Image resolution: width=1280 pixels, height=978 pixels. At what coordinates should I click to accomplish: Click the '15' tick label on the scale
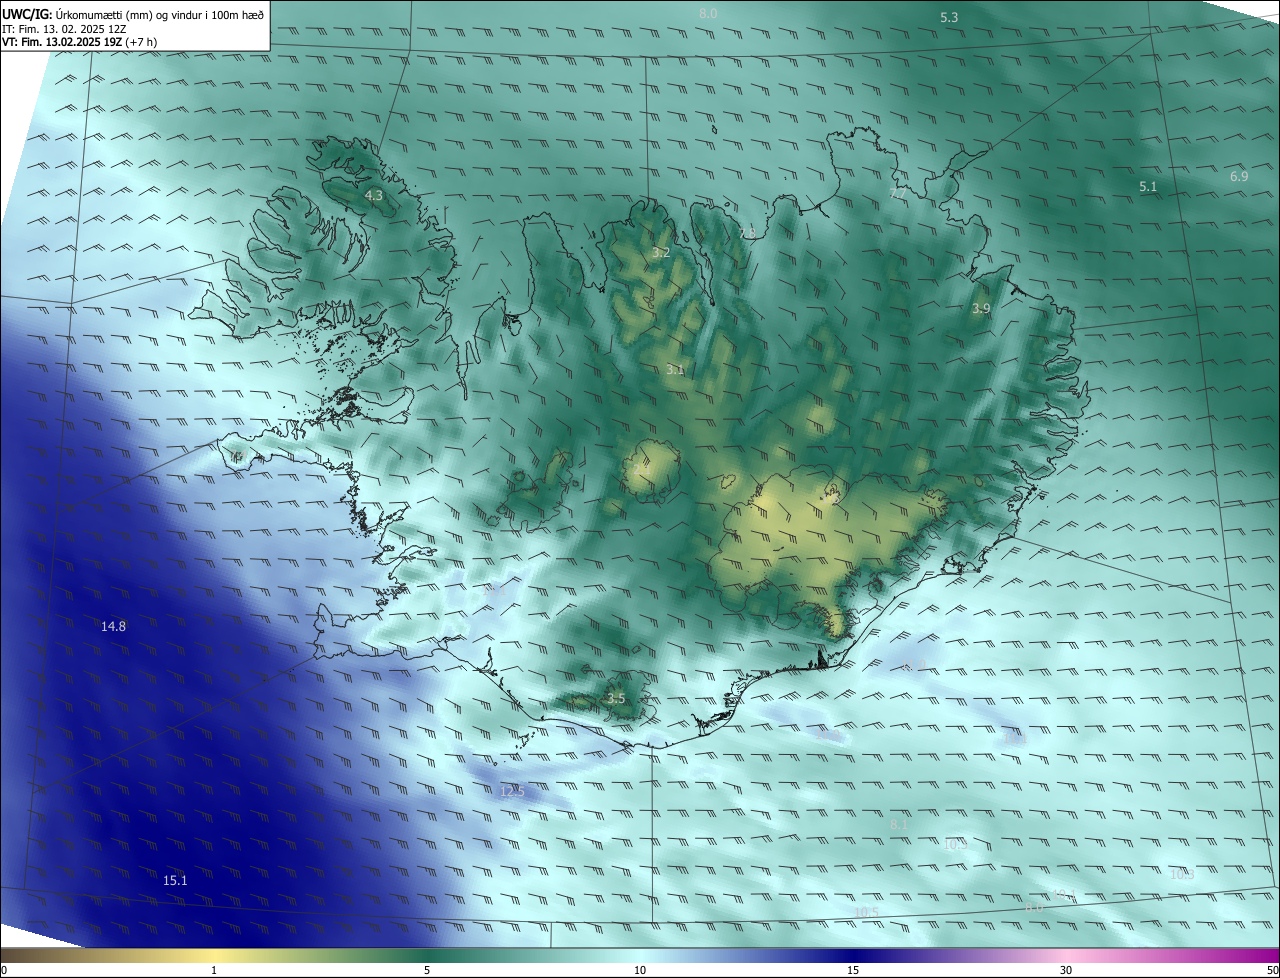pos(853,971)
